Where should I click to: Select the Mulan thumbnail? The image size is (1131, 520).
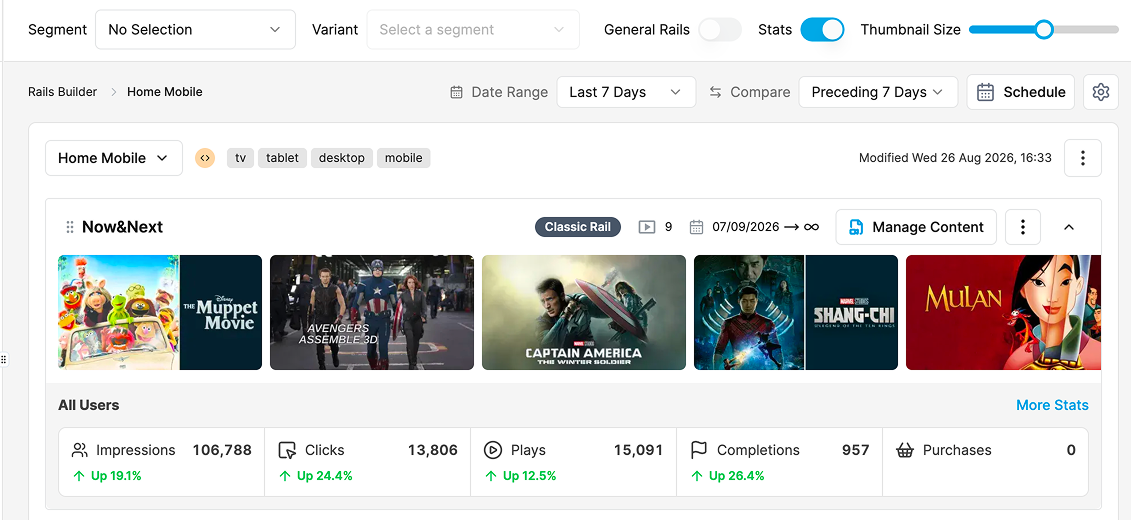point(1003,312)
